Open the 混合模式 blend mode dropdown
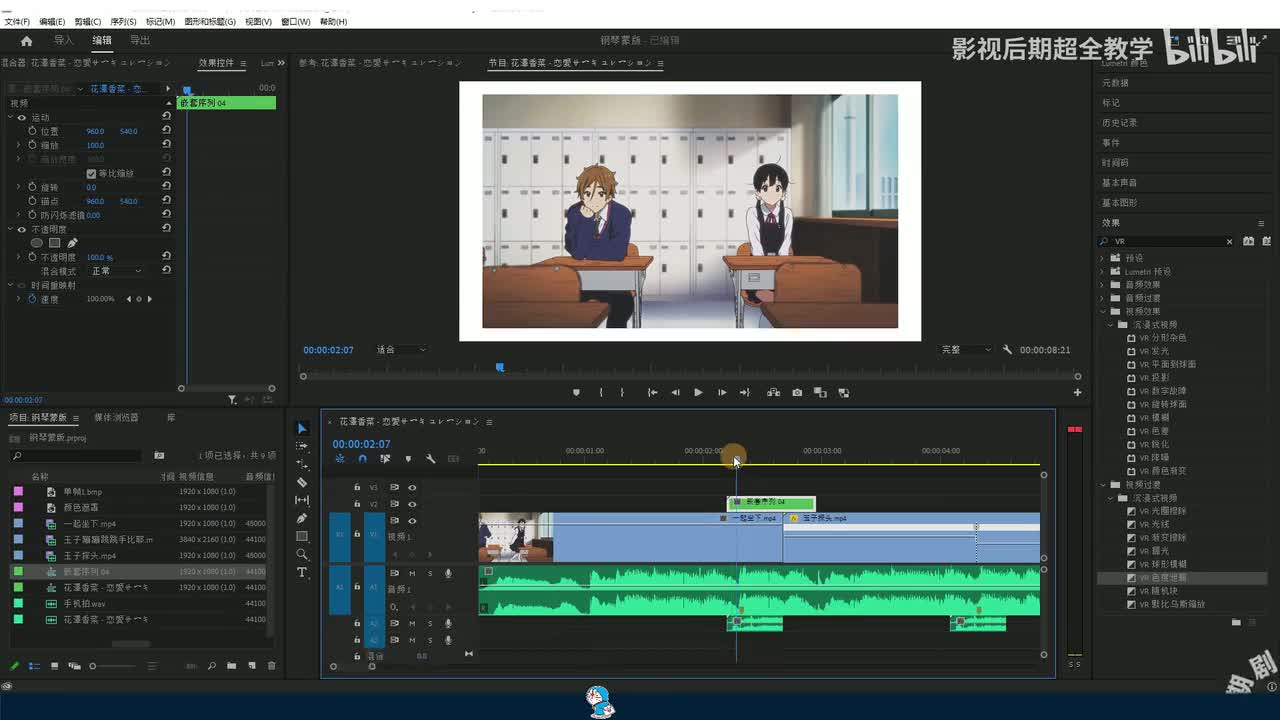Viewport: 1280px width, 720px height. [x=117, y=271]
